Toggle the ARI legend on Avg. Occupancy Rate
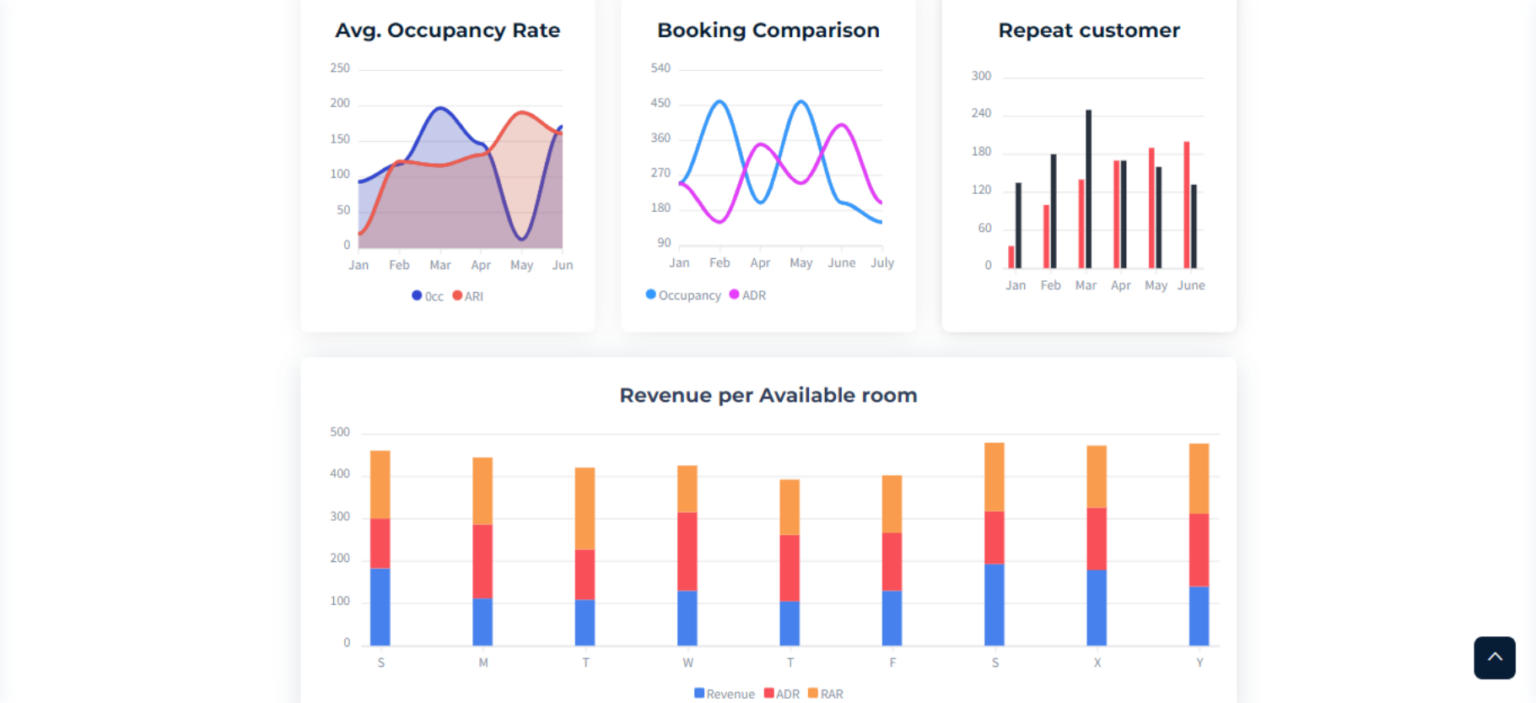The height and width of the screenshot is (703, 1536). [x=468, y=296]
